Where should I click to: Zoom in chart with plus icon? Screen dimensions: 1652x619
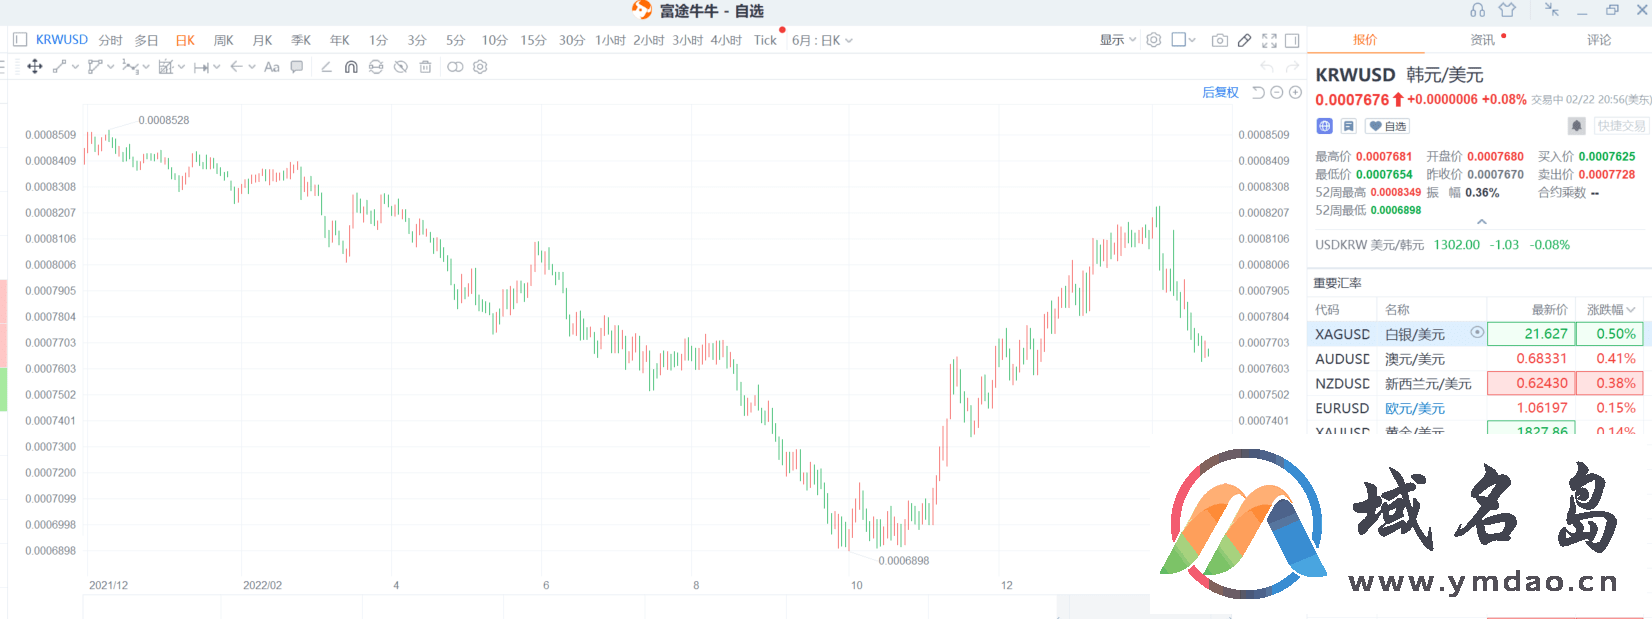[x=1295, y=93]
